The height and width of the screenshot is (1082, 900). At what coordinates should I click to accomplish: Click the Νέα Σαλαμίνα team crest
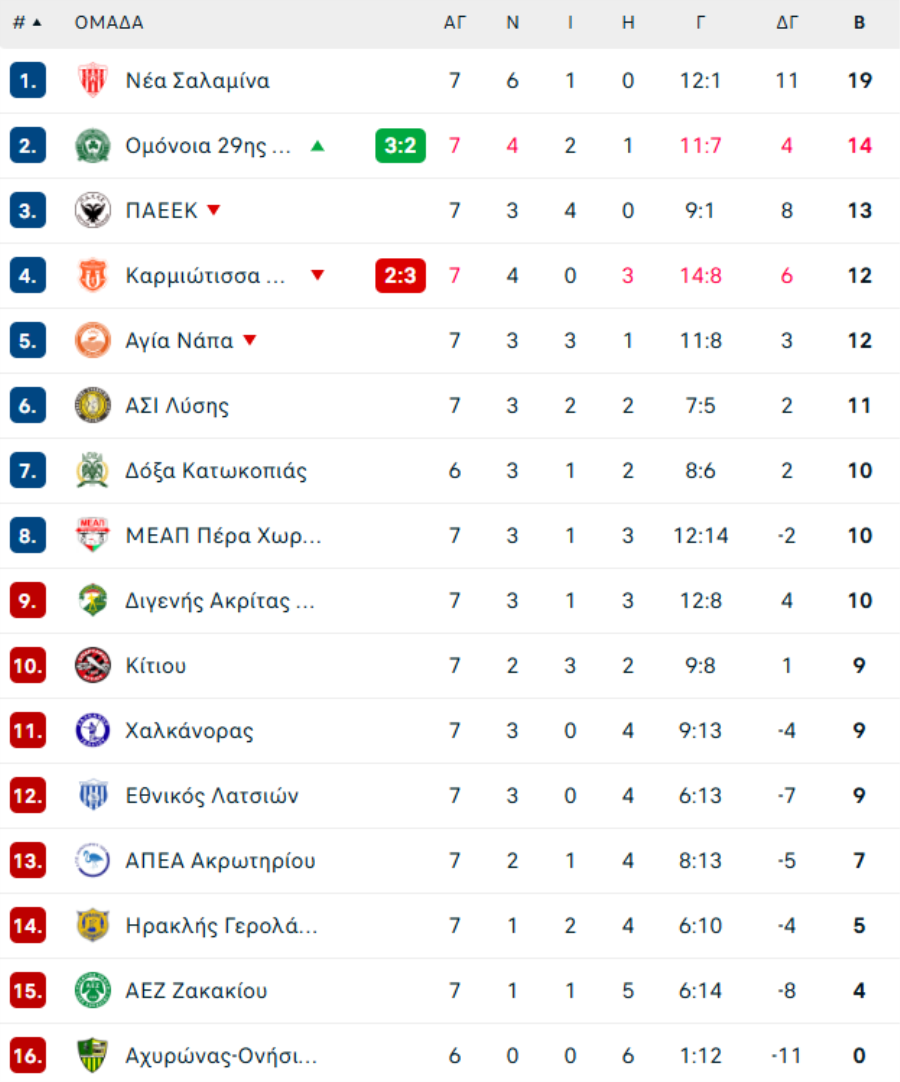pyautogui.click(x=93, y=81)
